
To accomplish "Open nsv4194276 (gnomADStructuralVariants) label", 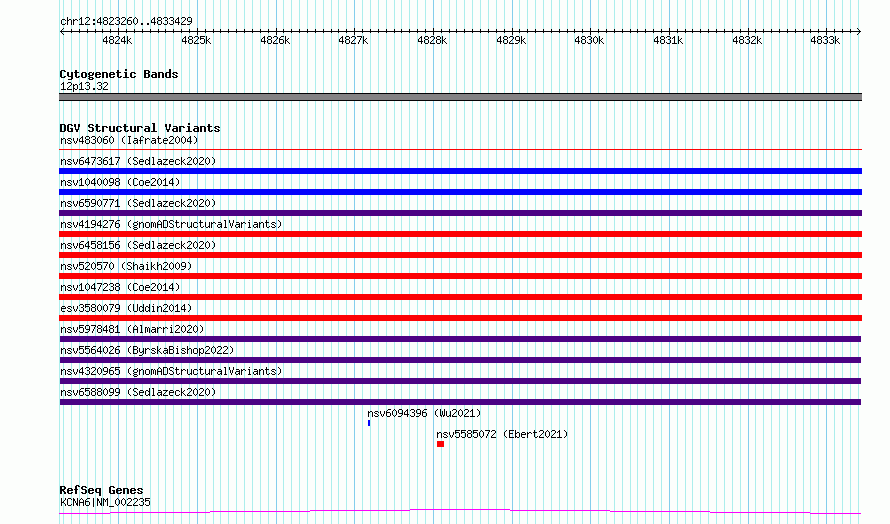I will [171, 224].
